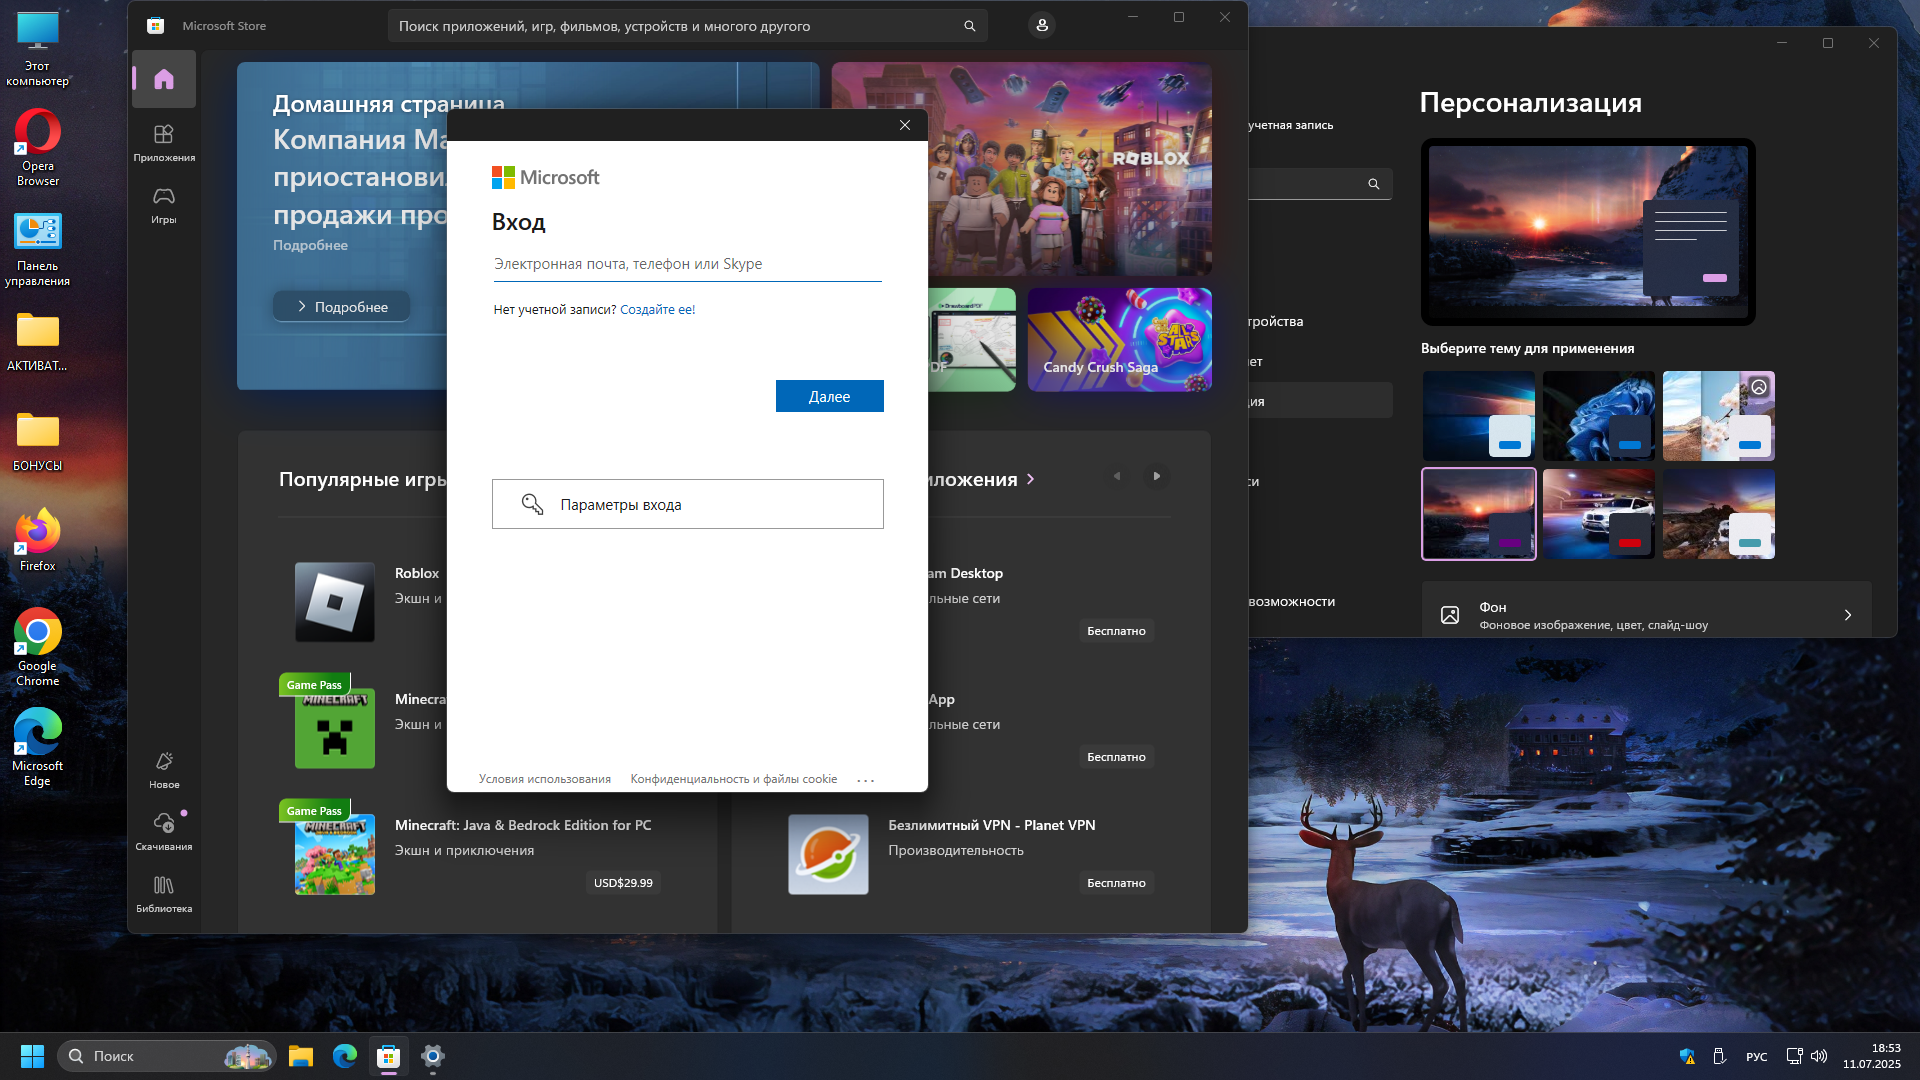Click the Minecraft creeper game icon

point(334,728)
